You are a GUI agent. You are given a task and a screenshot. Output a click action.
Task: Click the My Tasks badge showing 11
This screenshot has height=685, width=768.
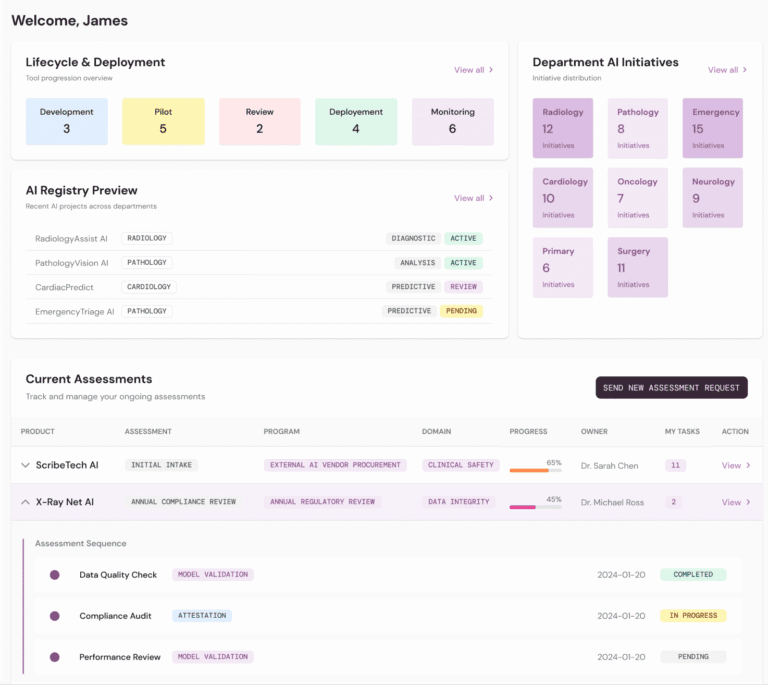tap(675, 465)
